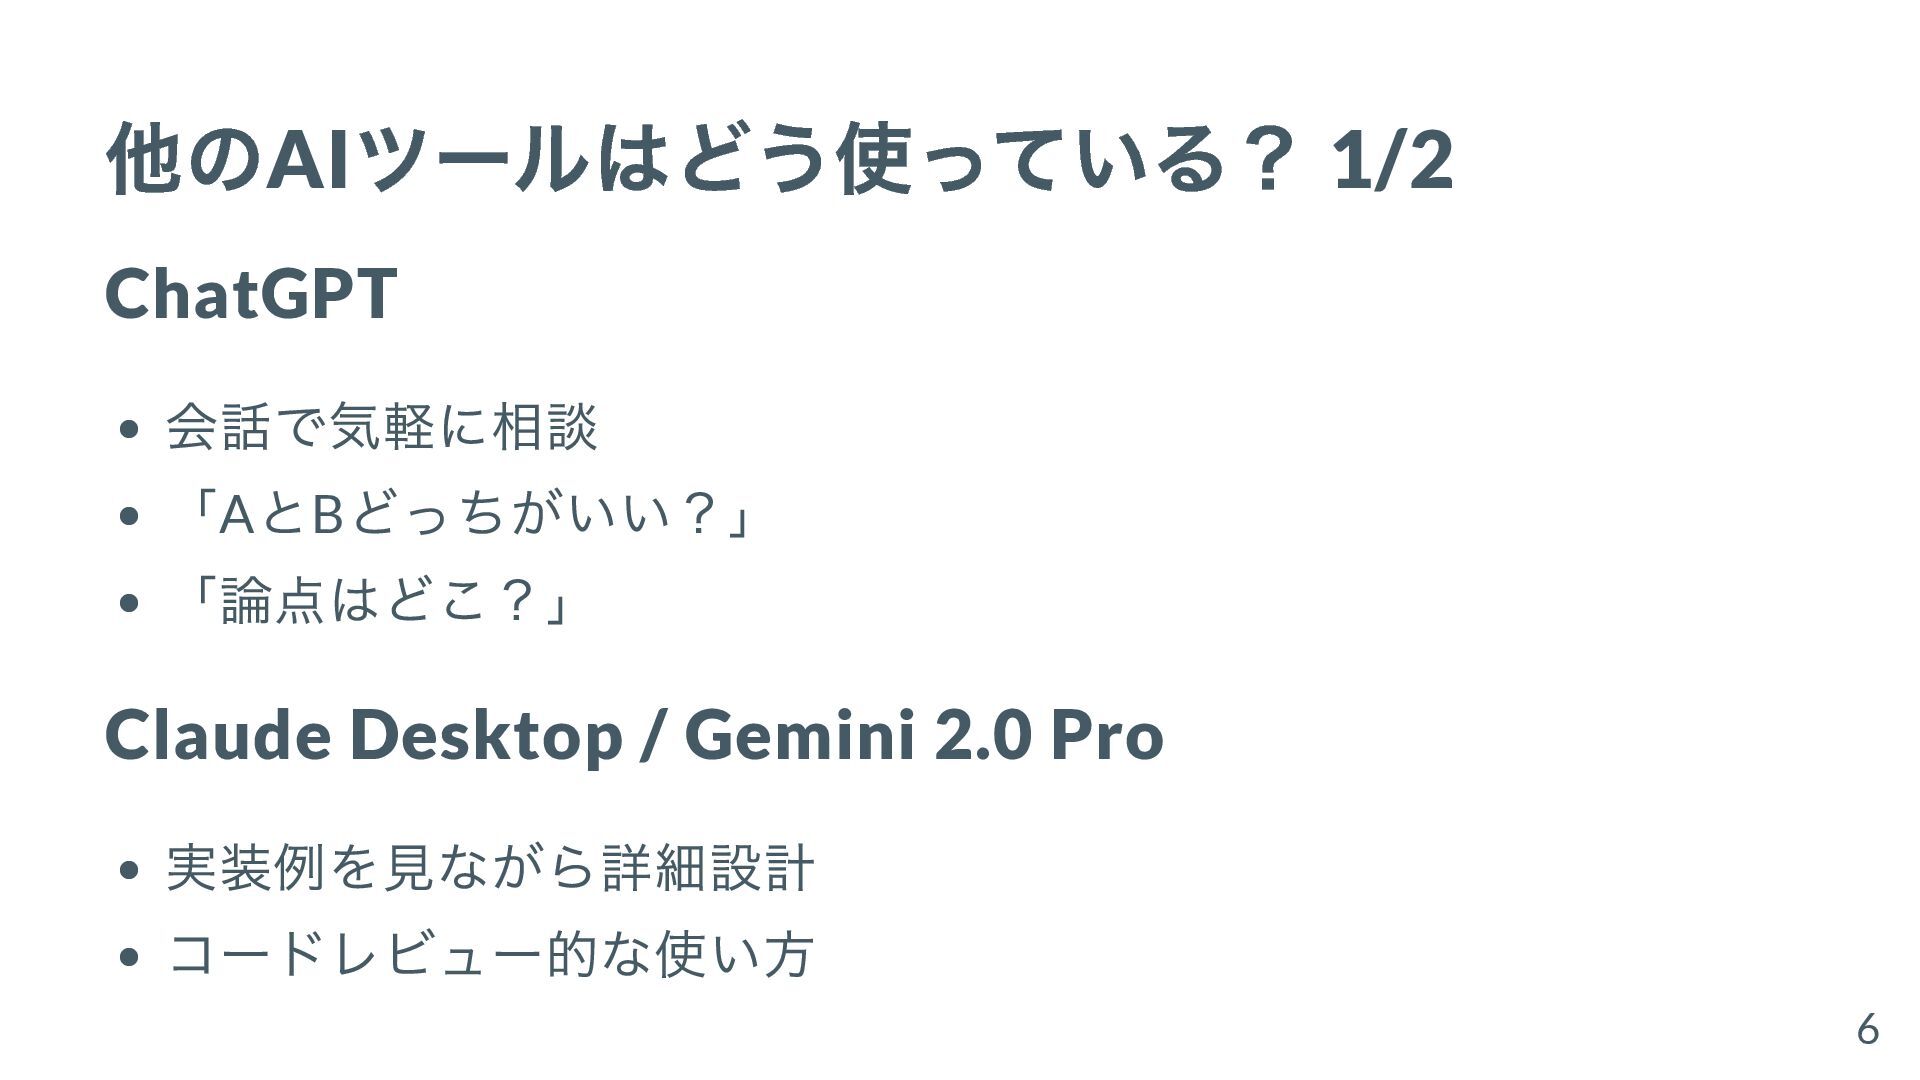Click the bullet dot before 実装例を見ながら
Image resolution: width=1920 pixels, height=1080 pixels.
pyautogui.click(x=127, y=870)
